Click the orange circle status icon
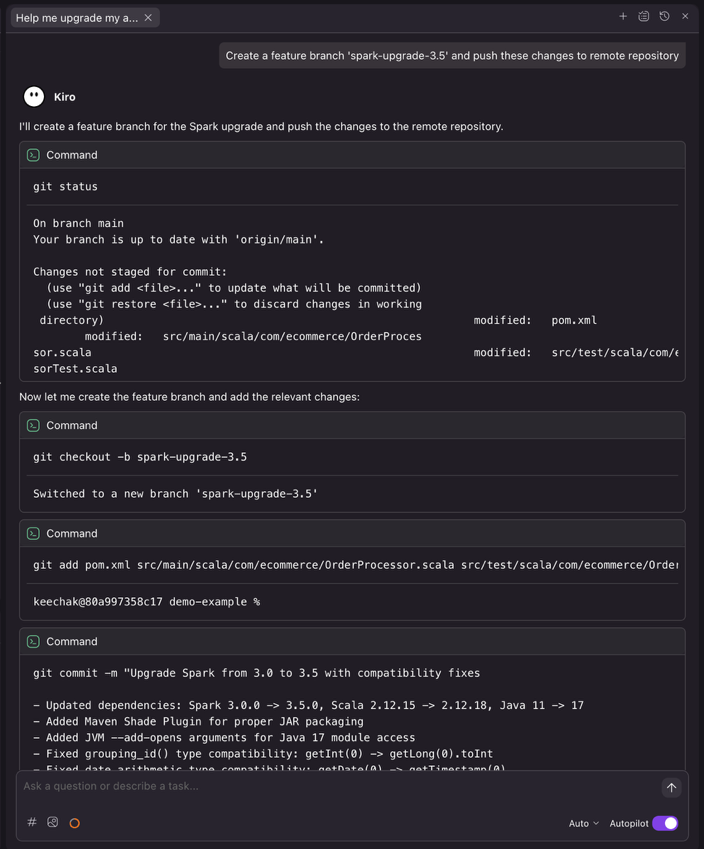The image size is (704, 849). pyautogui.click(x=74, y=823)
